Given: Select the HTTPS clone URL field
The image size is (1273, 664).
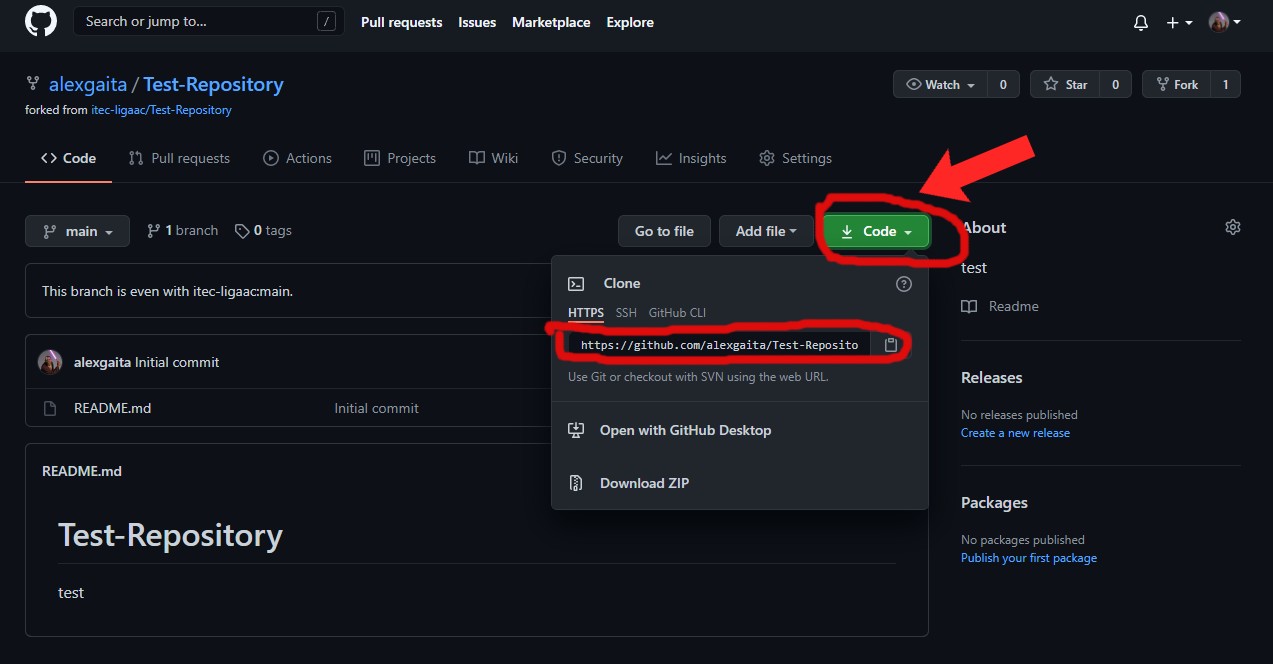Looking at the screenshot, I should pos(719,344).
